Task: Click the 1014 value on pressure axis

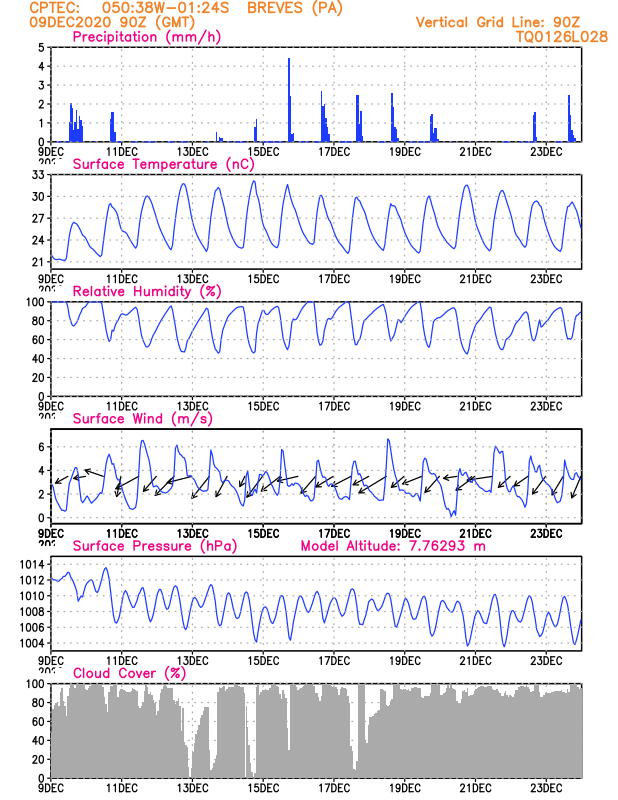Action: point(32,564)
